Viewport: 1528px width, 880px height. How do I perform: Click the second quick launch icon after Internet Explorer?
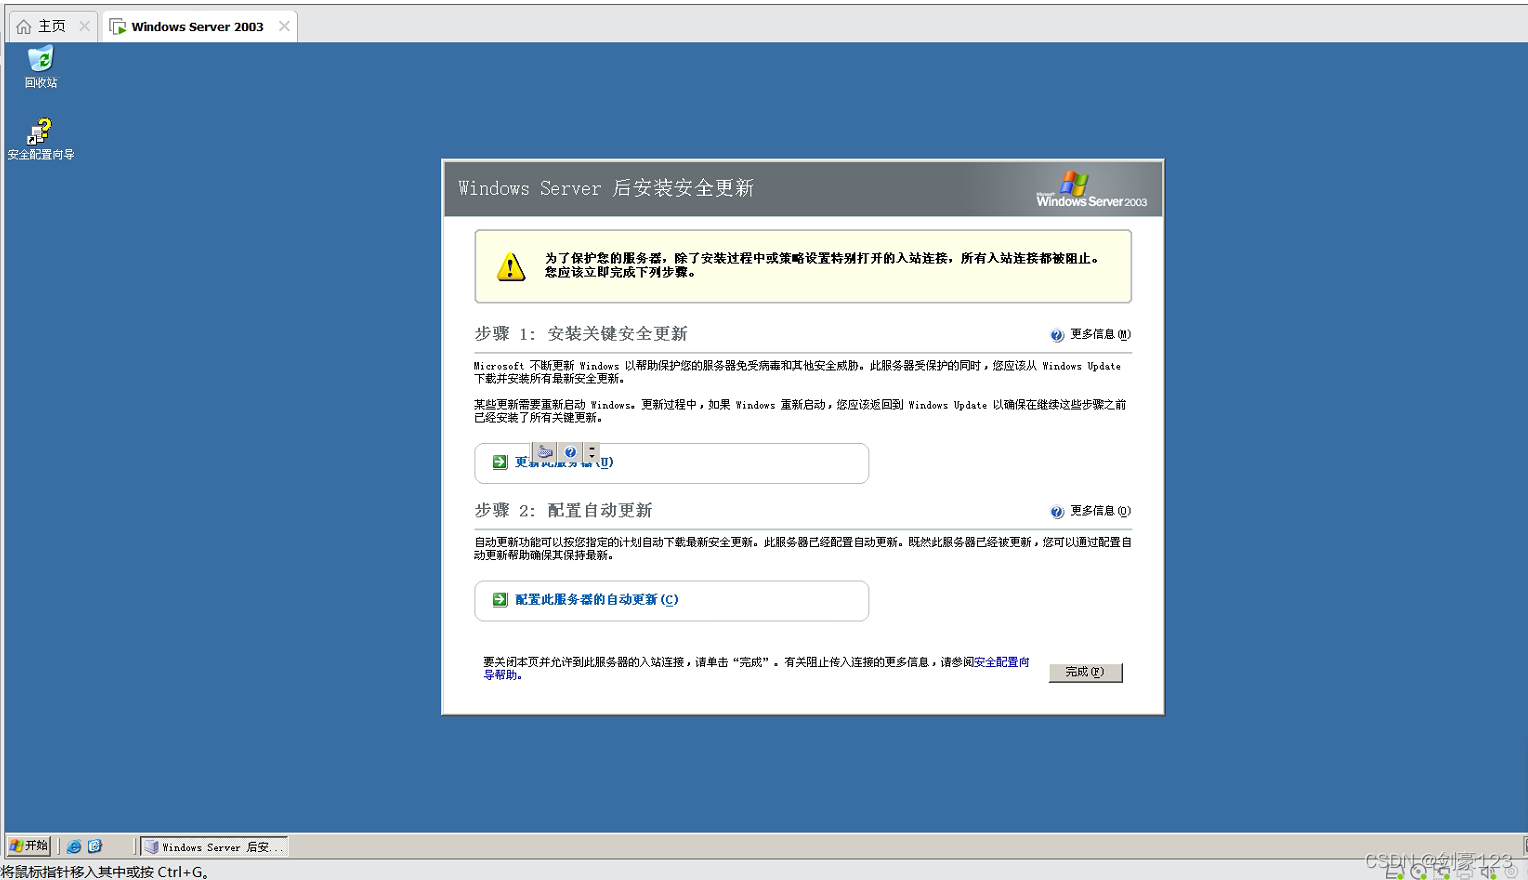click(x=95, y=846)
